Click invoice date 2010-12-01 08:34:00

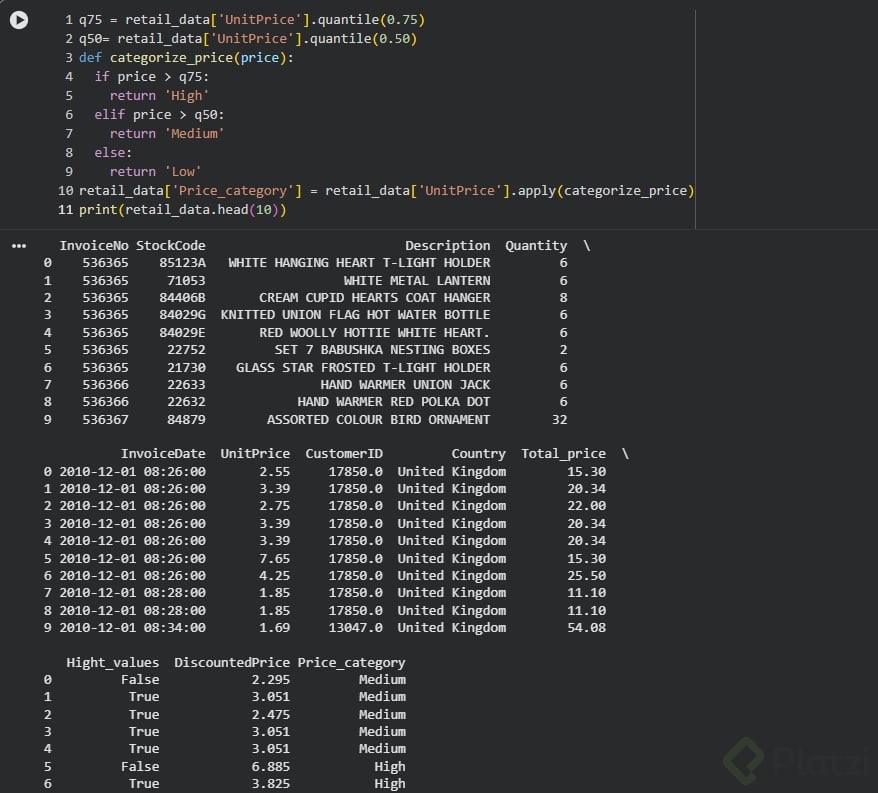(132, 628)
